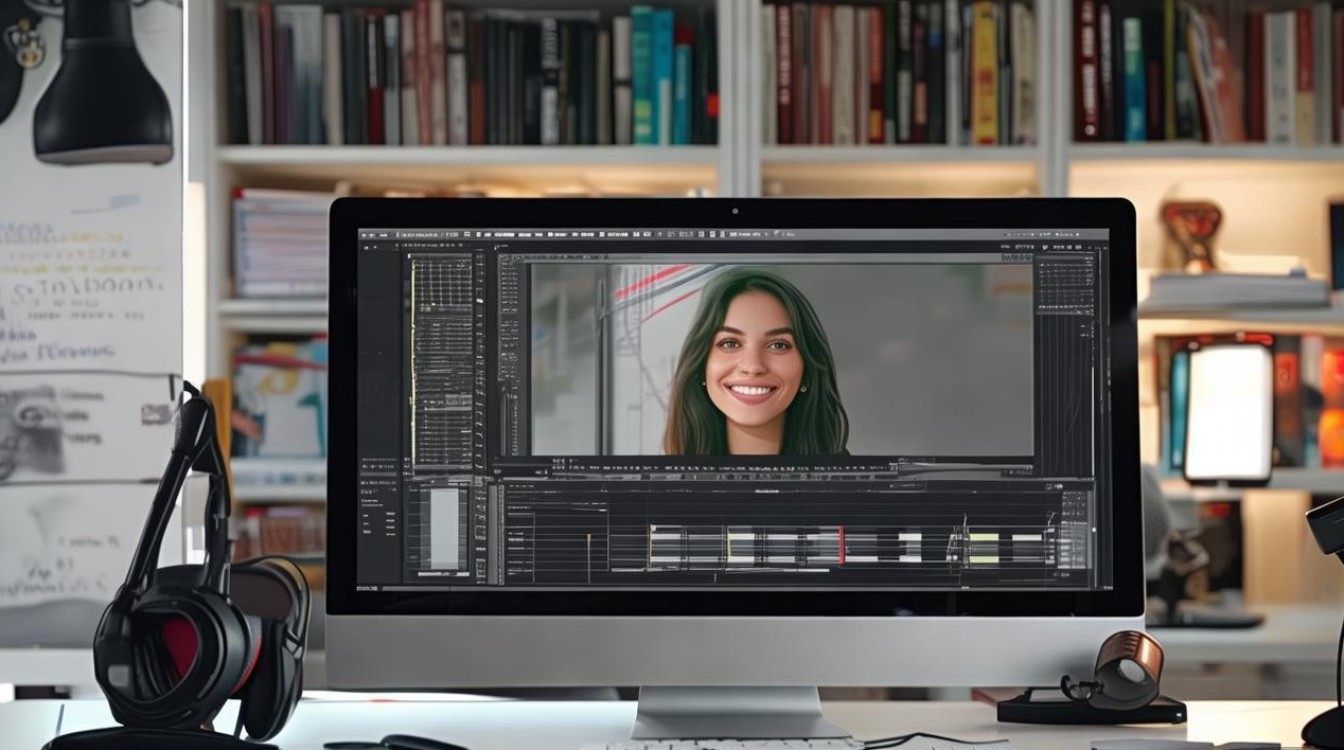Click the horizontal scrollbar beneath the timeline clips
The width and height of the screenshot is (1344, 750).
coord(720,570)
